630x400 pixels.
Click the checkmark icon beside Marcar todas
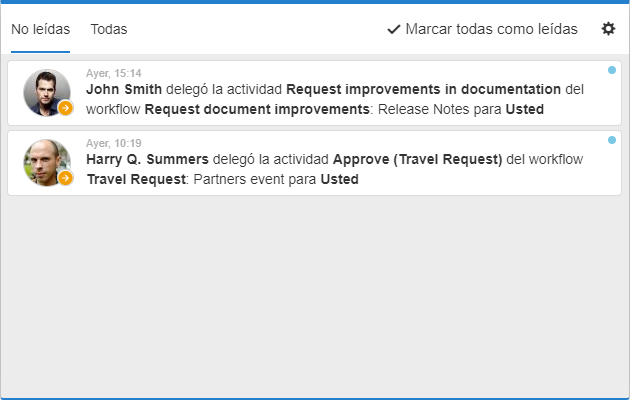coord(394,29)
